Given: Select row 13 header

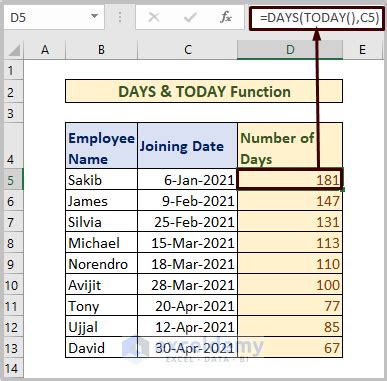Looking at the screenshot, I should coord(14,347).
